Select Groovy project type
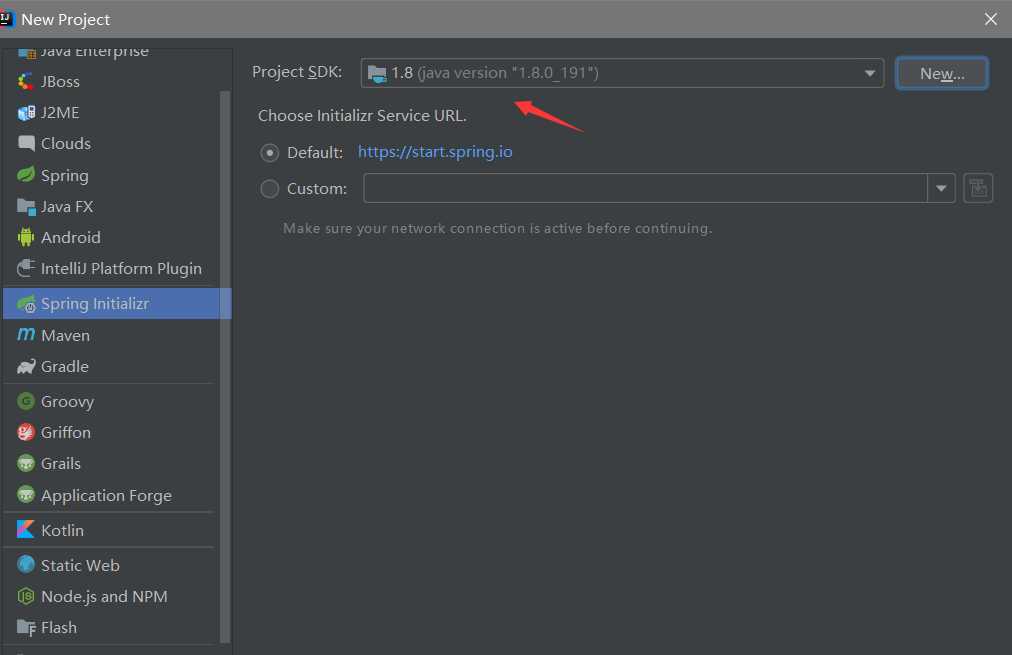Screen dimensions: 1012x655 pos(112,401)
